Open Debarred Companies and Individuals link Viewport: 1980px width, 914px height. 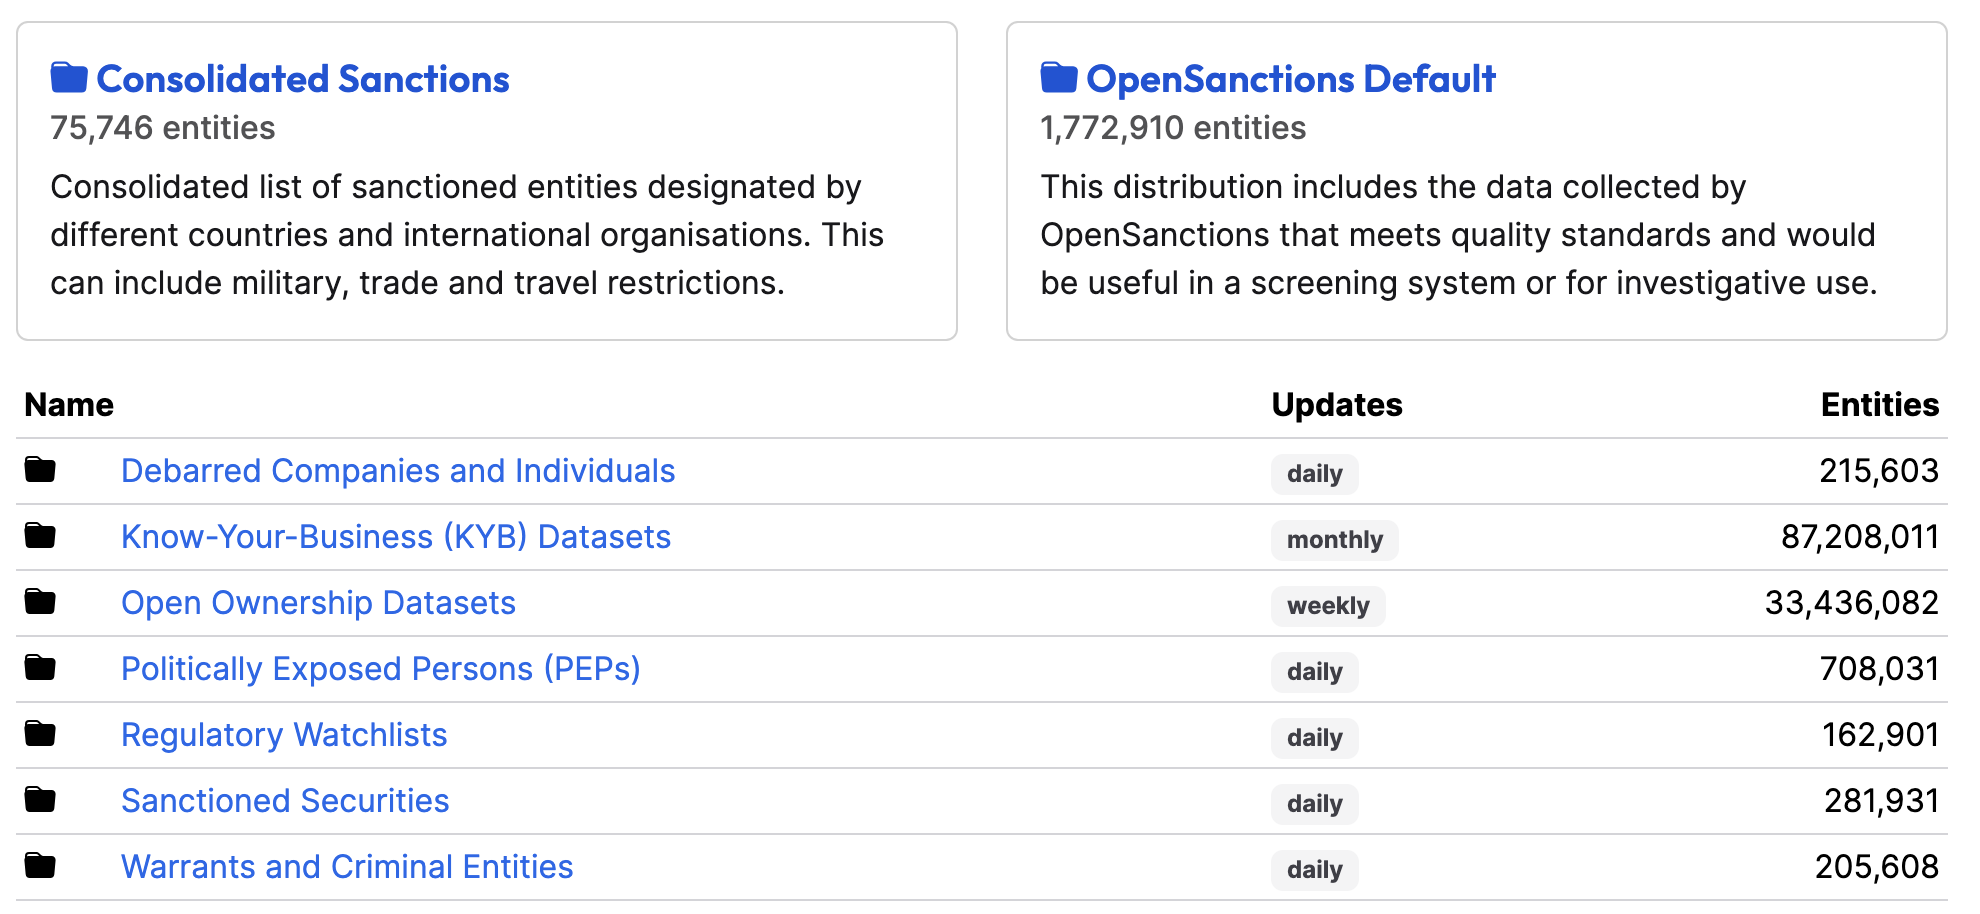398,471
